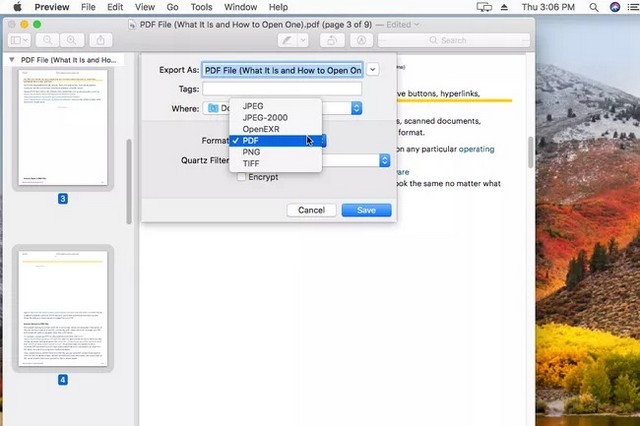
Task: Collapse the PDF File sidebar disclosure triangle
Action: (x=12, y=60)
